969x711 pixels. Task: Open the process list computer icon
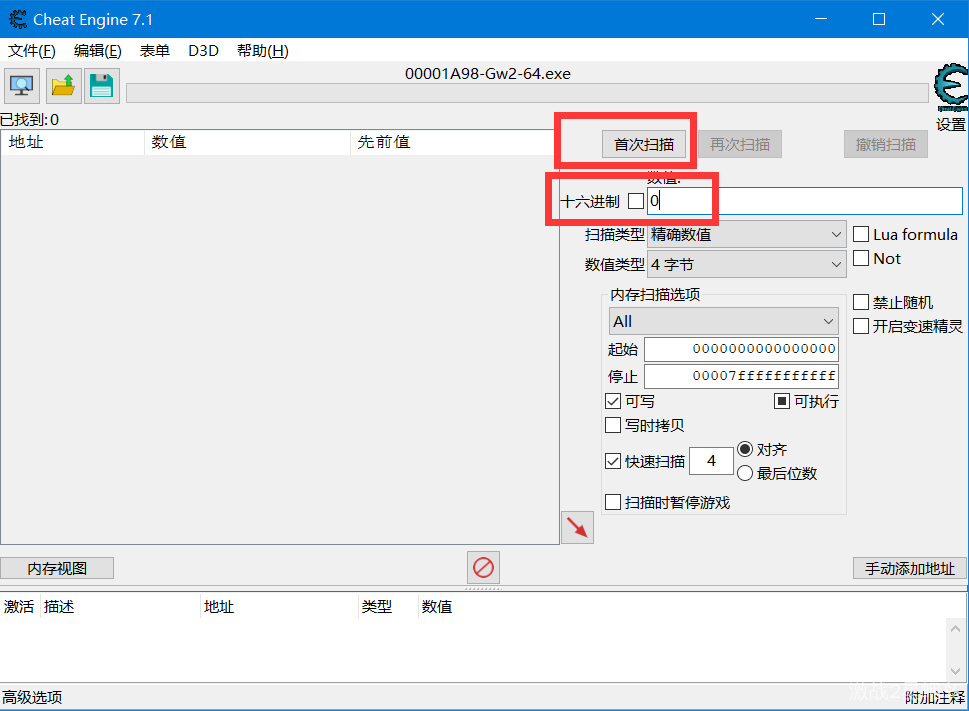[22, 86]
